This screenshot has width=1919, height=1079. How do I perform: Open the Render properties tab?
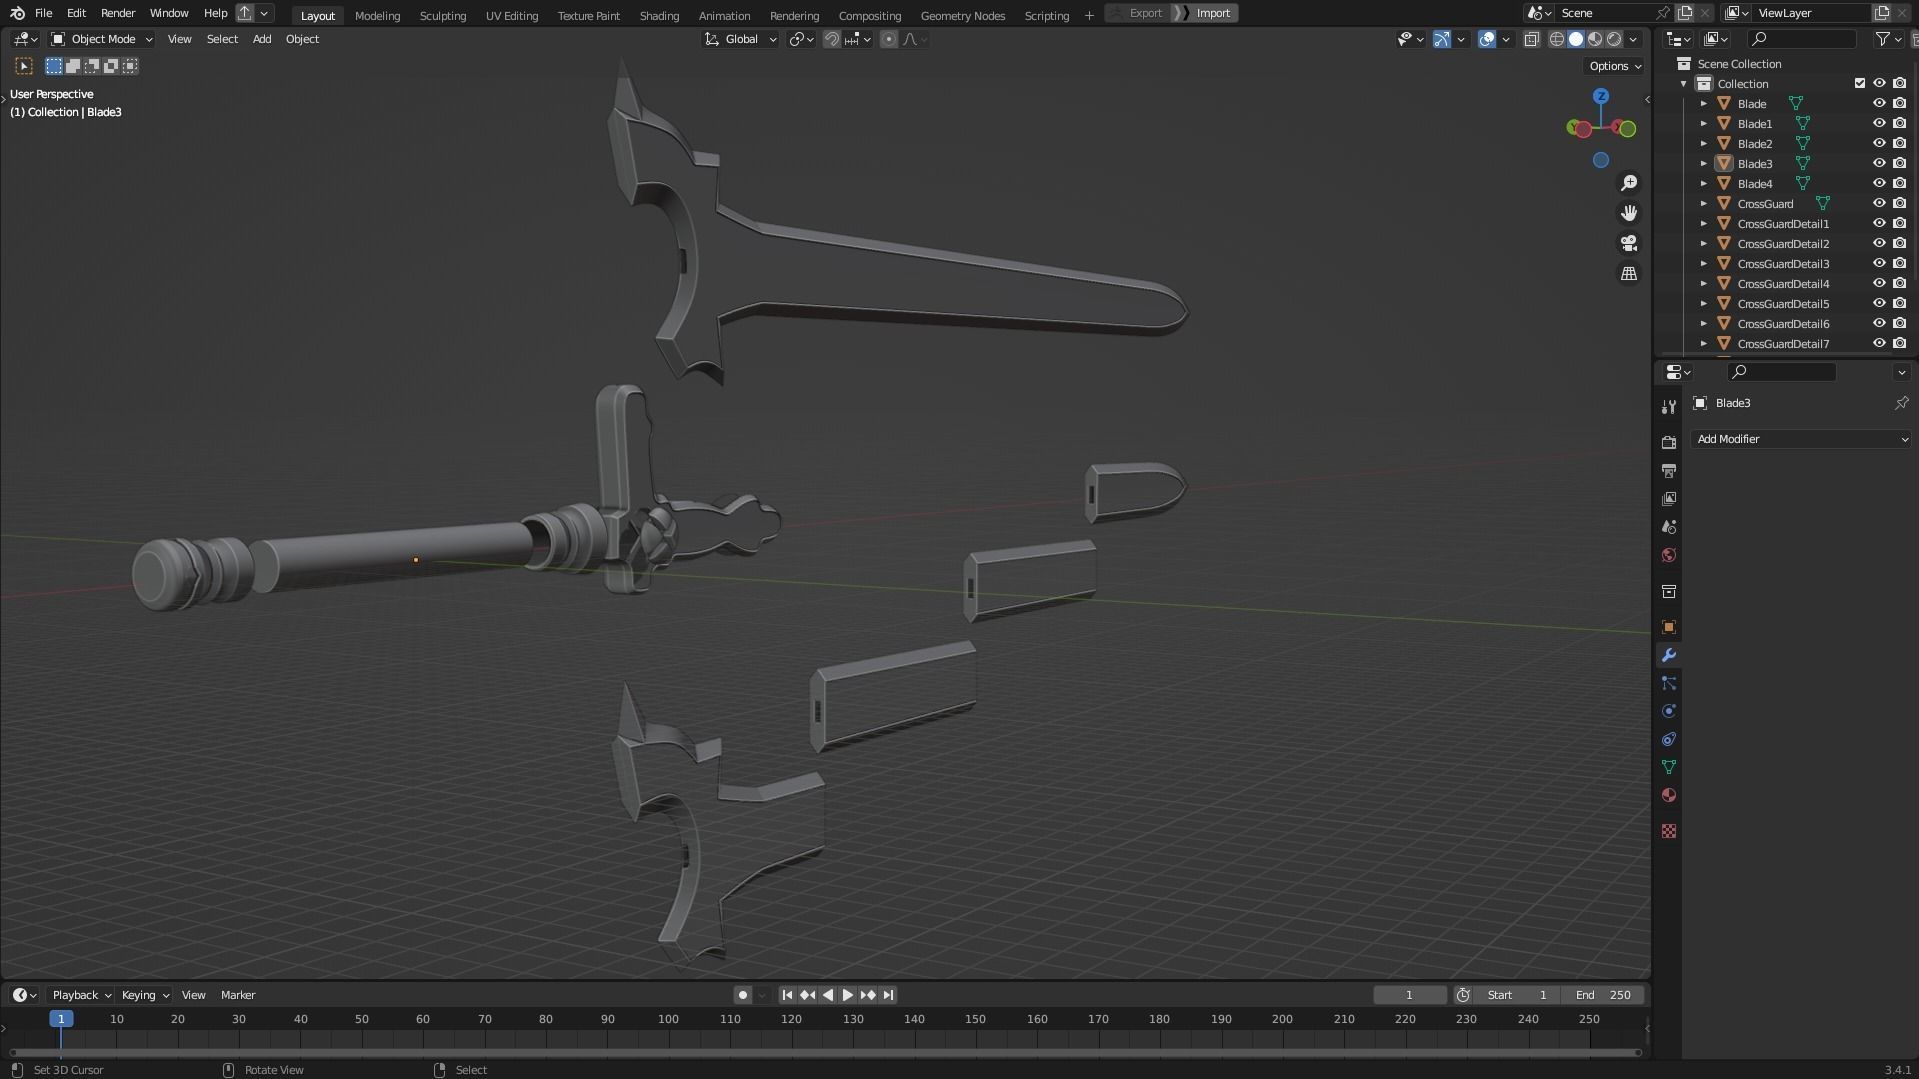1668,442
